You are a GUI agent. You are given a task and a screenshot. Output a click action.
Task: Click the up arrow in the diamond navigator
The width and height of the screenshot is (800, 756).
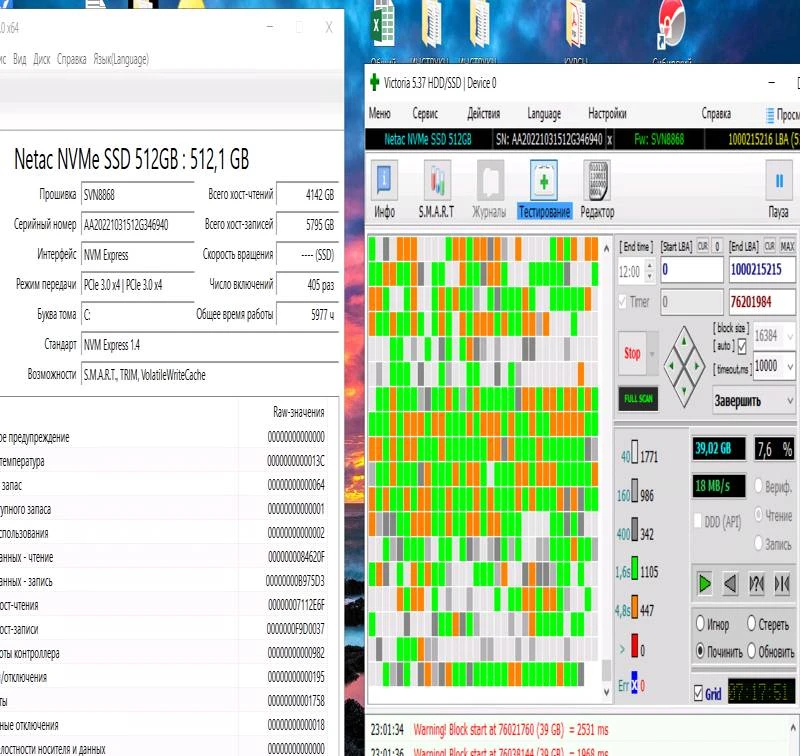[x=684, y=340]
